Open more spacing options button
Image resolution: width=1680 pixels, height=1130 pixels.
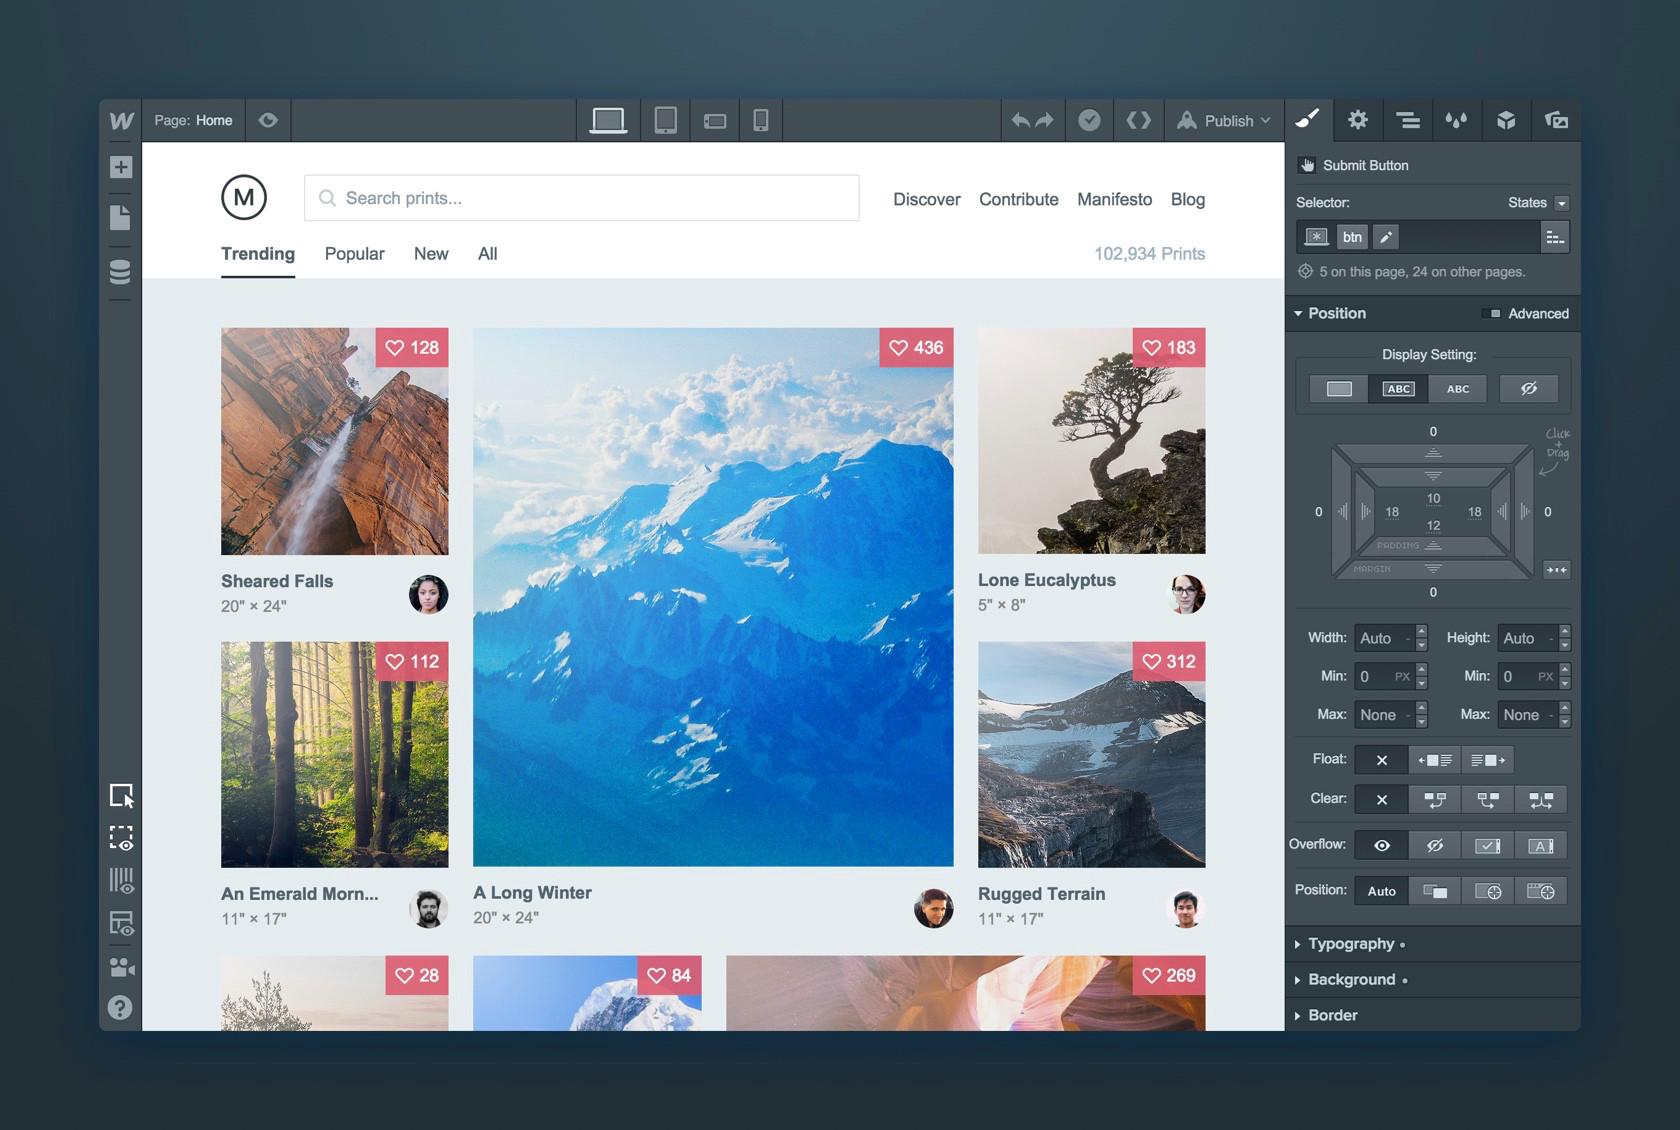(x=1556, y=570)
